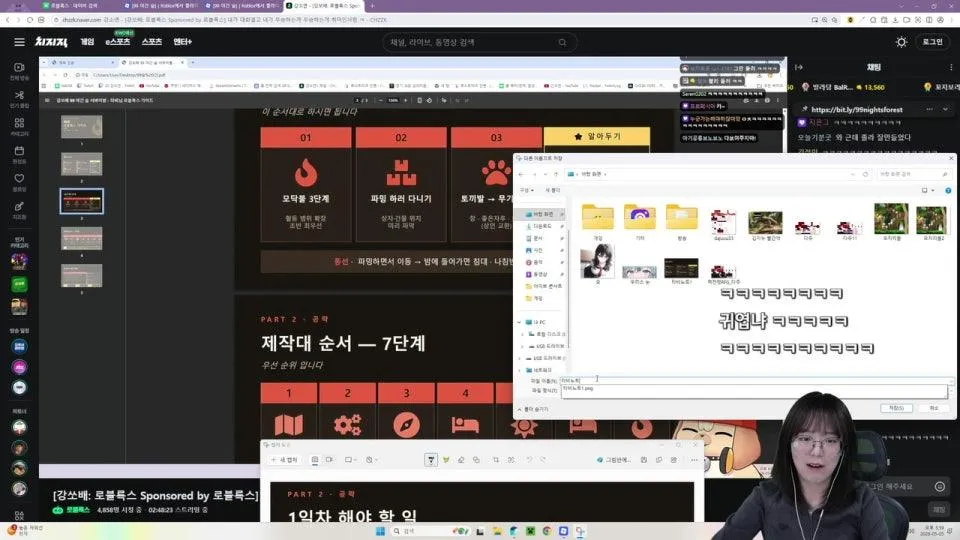Select the Snipping Tool crop icon

coord(496,460)
